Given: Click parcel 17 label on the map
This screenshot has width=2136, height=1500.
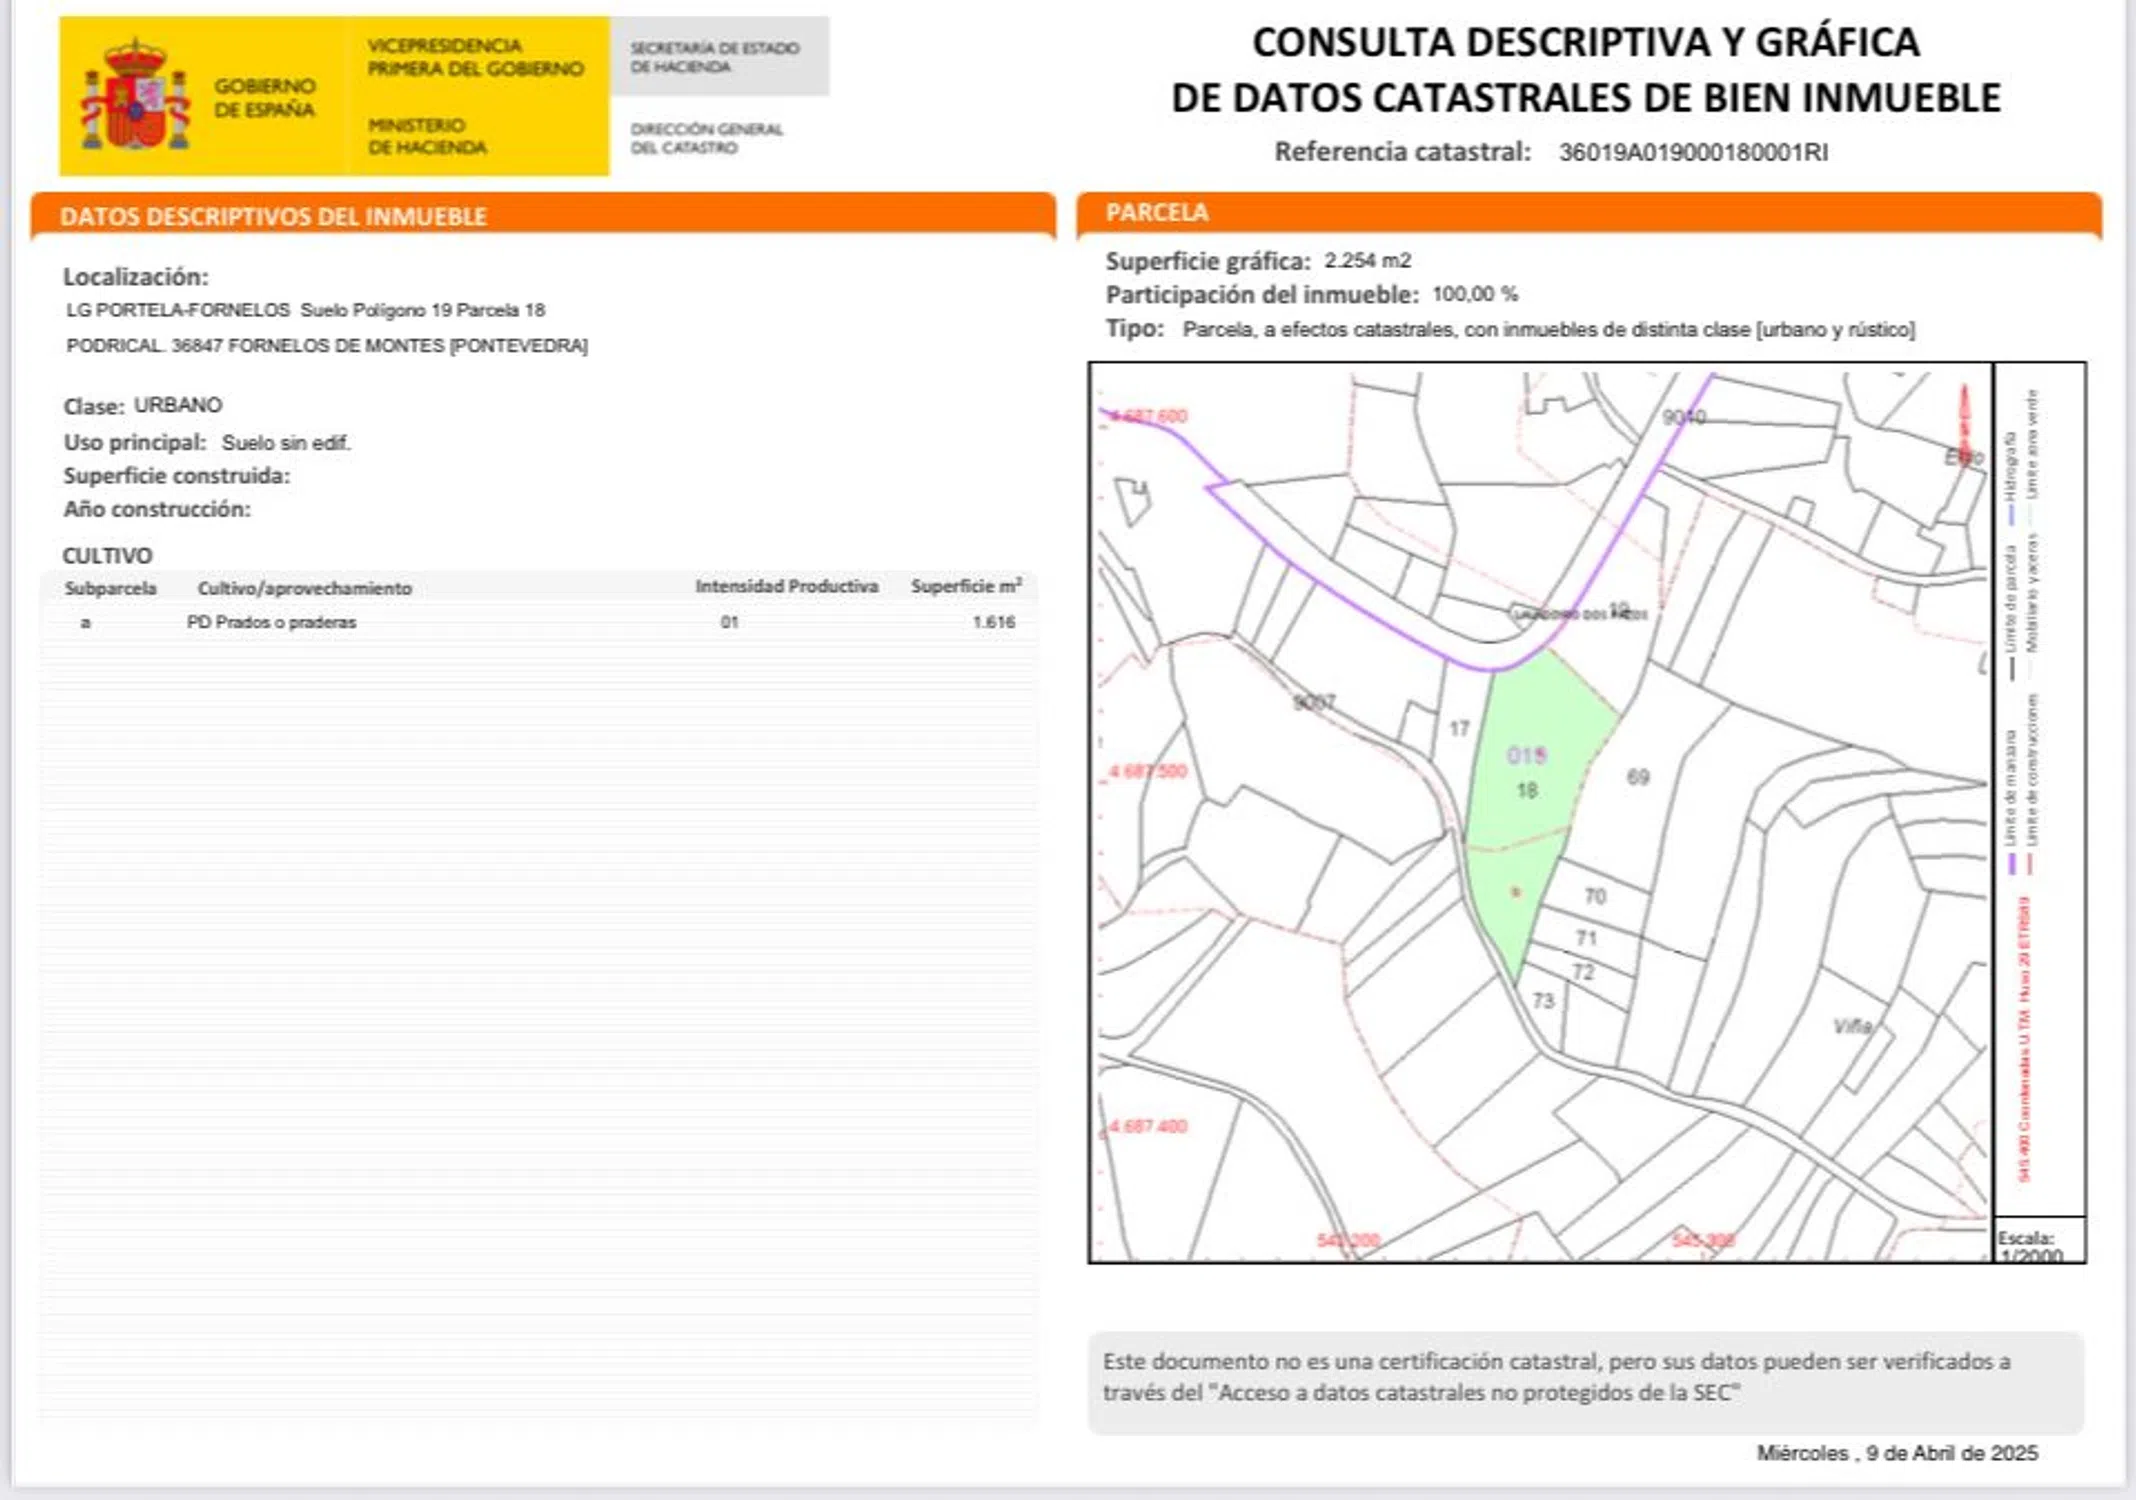Looking at the screenshot, I should point(1459,728).
